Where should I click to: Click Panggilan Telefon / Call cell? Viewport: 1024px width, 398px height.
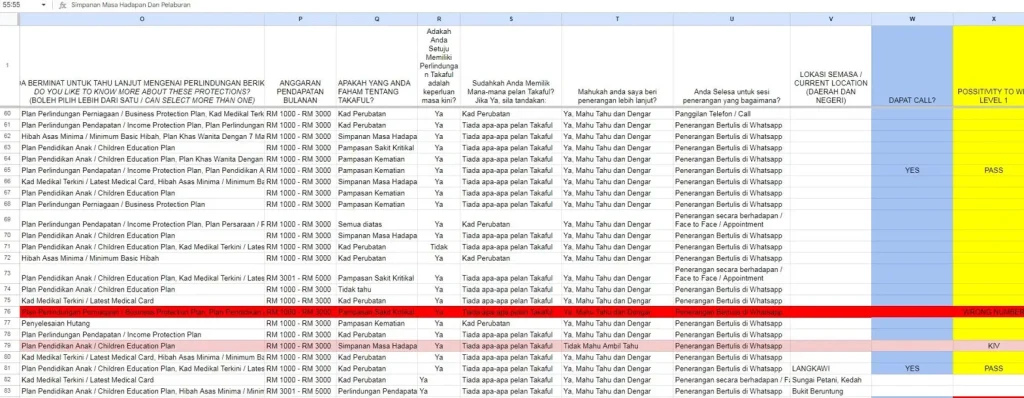731,114
